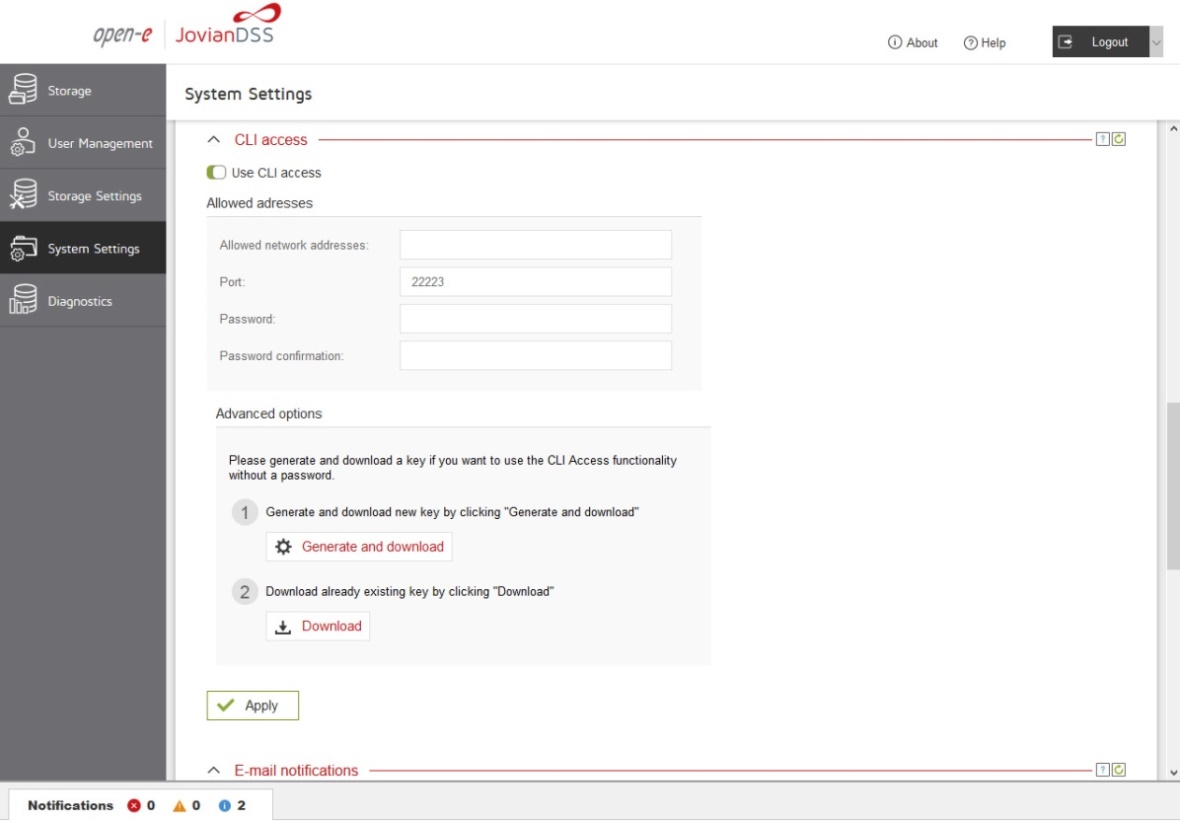Click the User Management person icon
The height and width of the screenshot is (821, 1180).
pos(23,141)
